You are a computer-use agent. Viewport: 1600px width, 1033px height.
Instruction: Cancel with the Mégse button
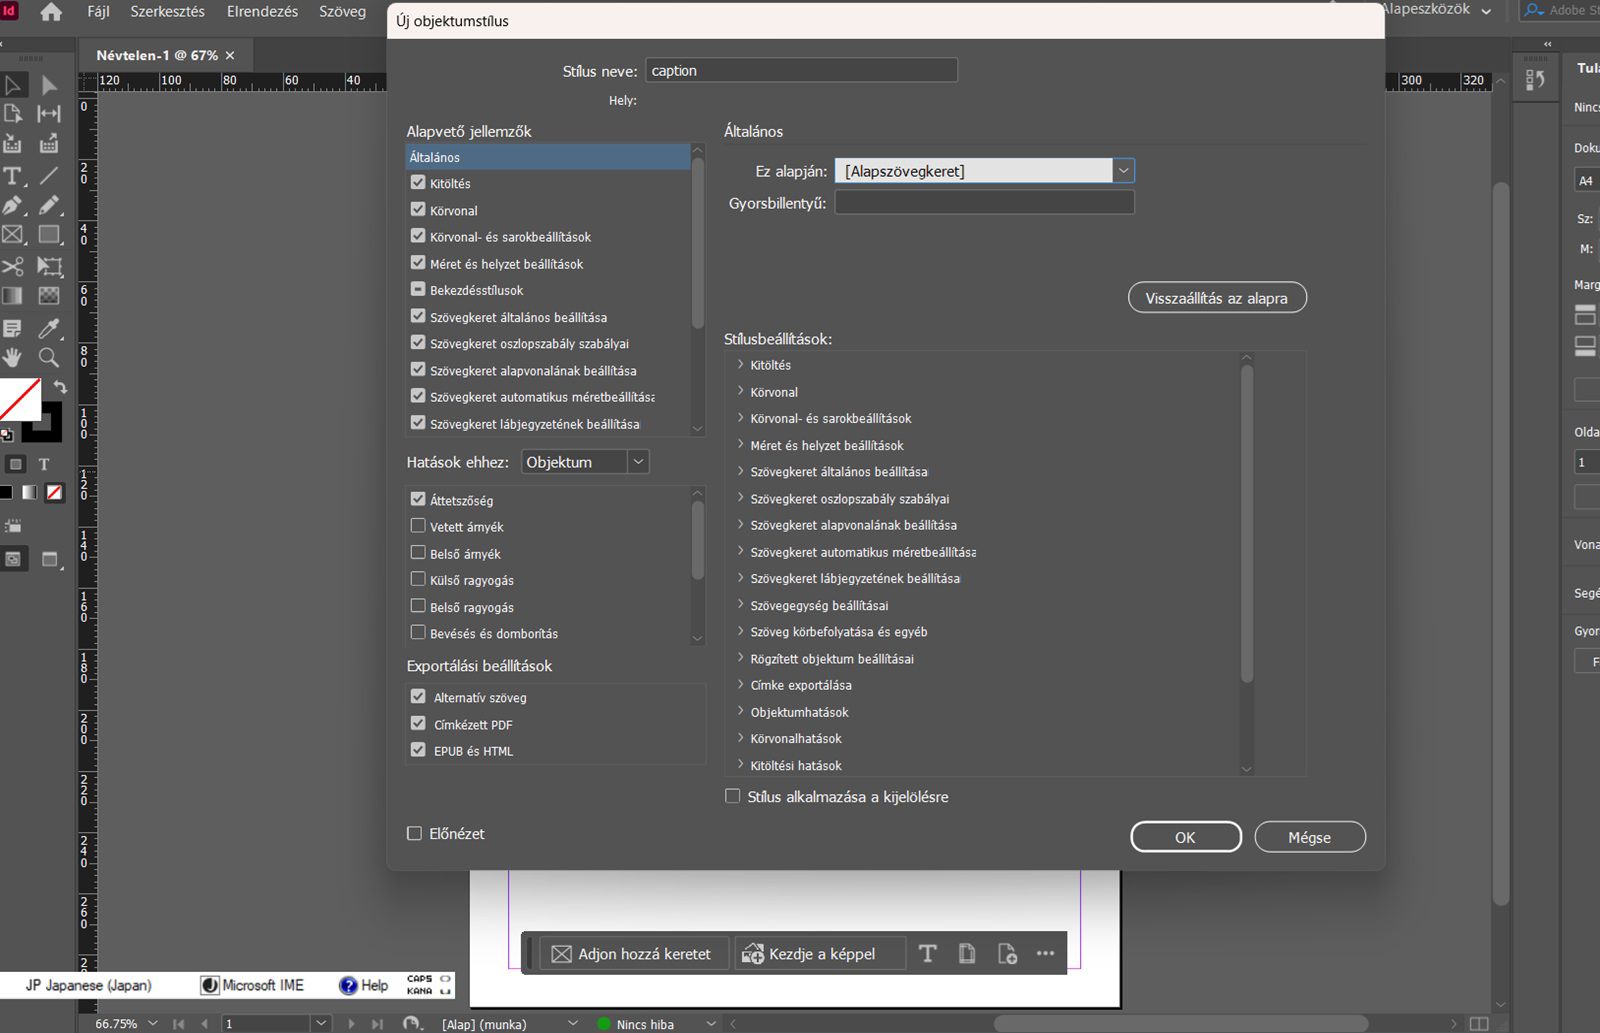pyautogui.click(x=1310, y=837)
